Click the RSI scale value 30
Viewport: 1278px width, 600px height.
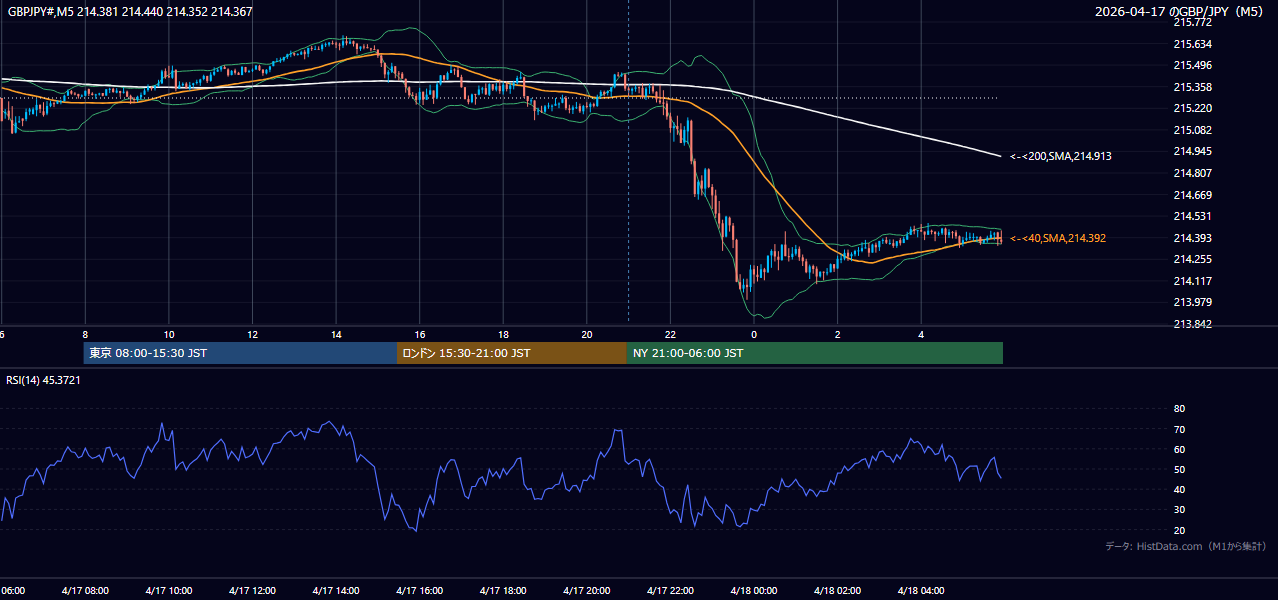(1179, 509)
